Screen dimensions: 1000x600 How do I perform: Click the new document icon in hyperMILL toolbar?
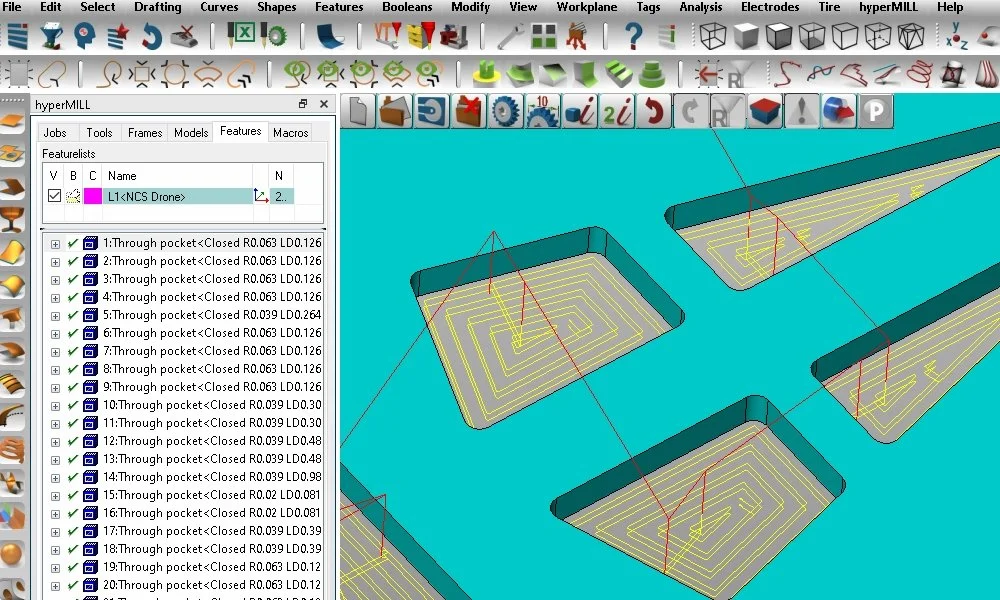pyautogui.click(x=358, y=112)
